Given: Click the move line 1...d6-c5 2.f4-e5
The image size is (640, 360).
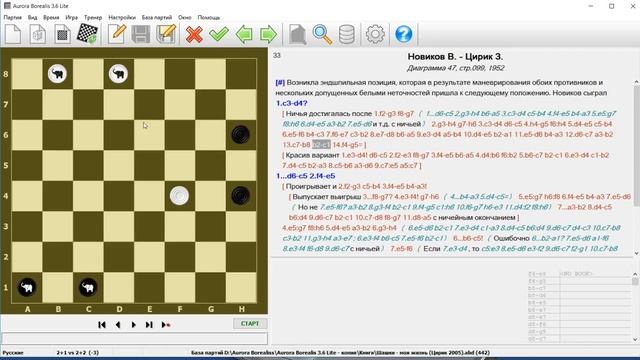Looking at the screenshot, I should [306, 176].
